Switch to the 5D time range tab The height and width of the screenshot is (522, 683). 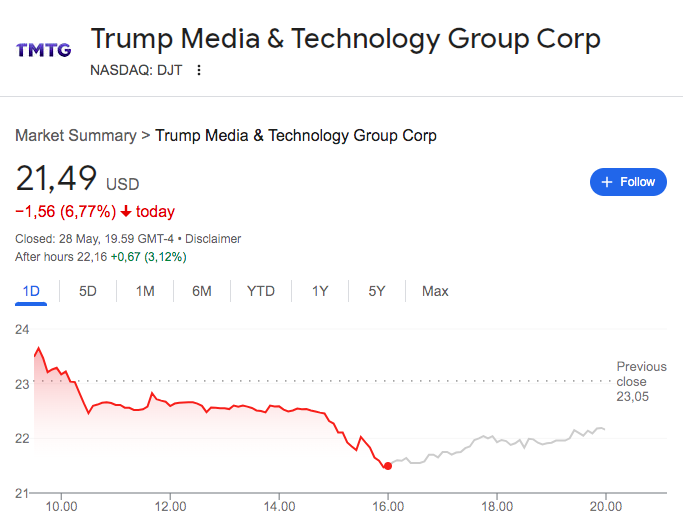tap(88, 291)
